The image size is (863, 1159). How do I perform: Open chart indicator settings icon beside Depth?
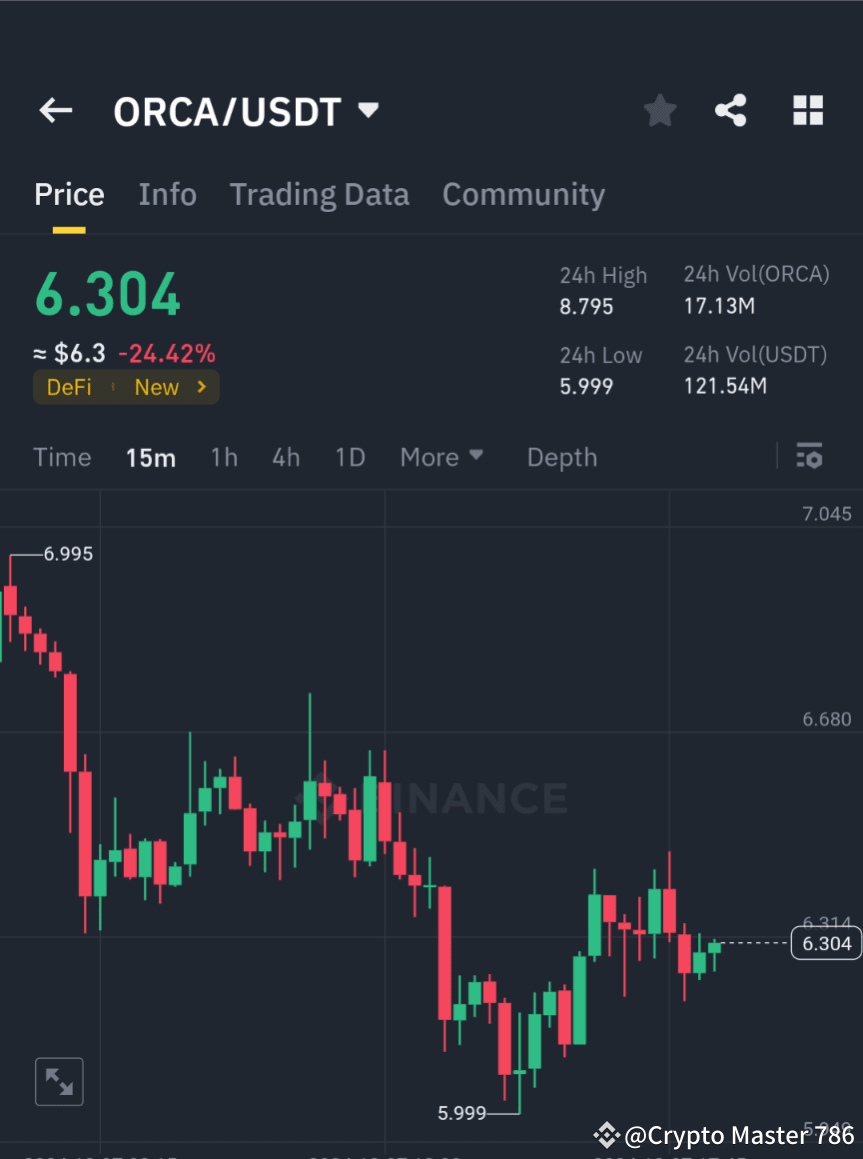point(809,457)
